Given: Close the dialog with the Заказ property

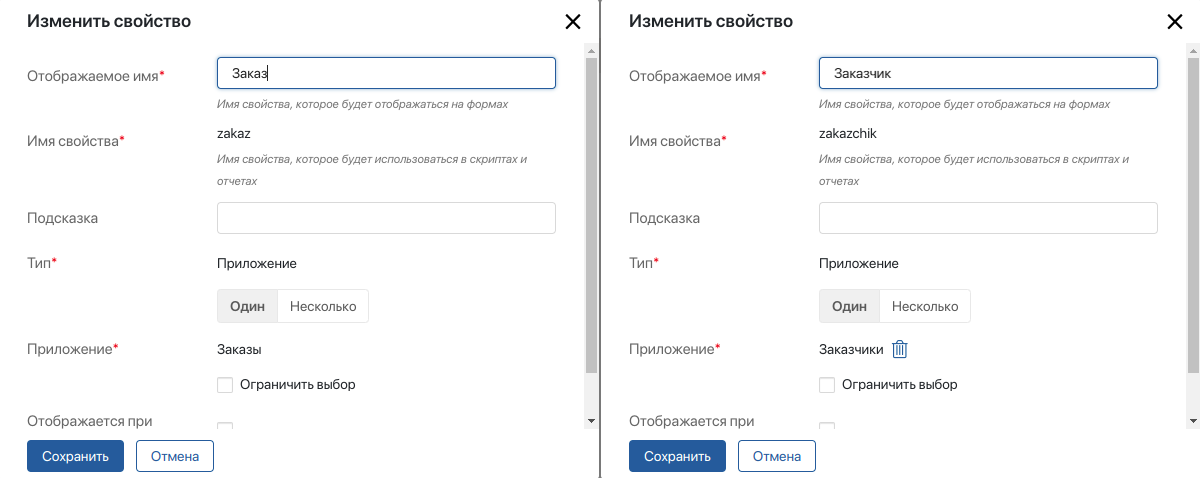Looking at the screenshot, I should point(573,22).
